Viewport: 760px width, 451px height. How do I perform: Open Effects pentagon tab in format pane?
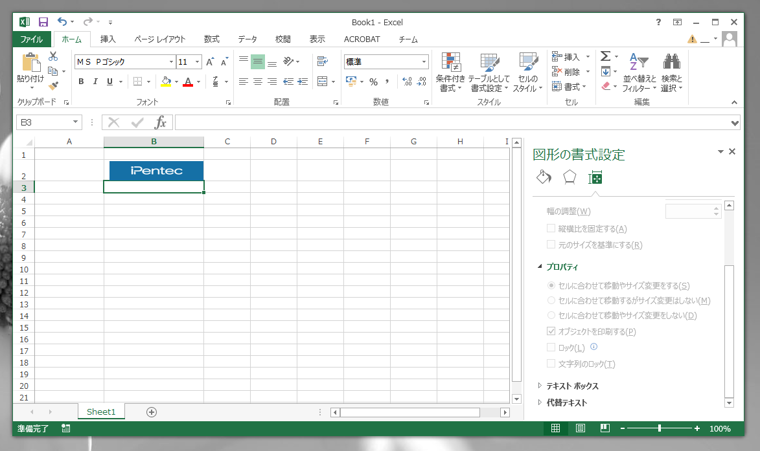[570, 177]
